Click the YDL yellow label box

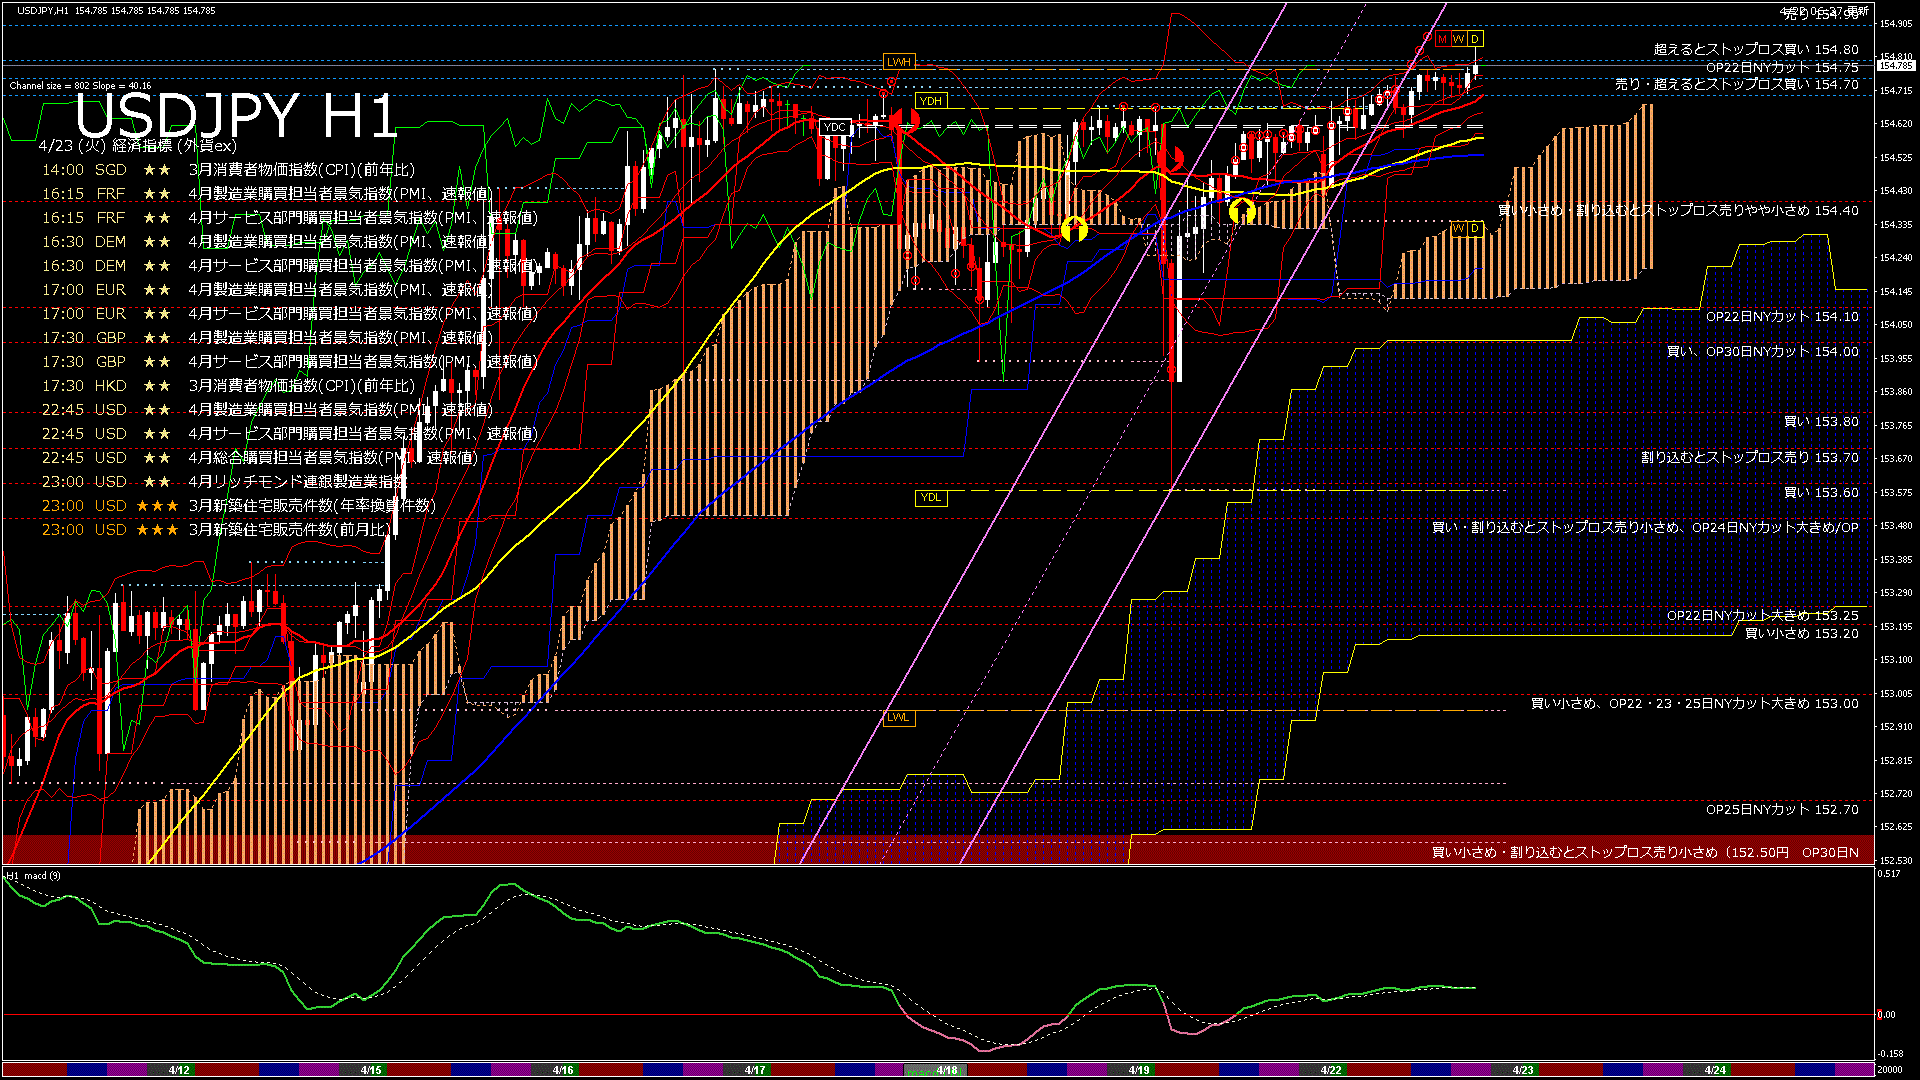pyautogui.click(x=930, y=498)
